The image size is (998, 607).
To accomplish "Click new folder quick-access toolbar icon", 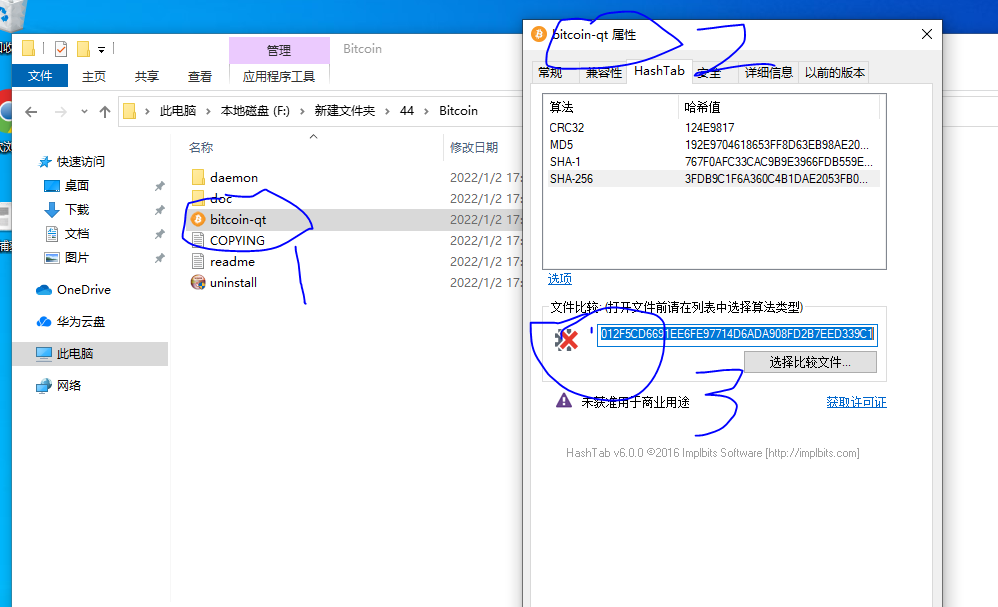I will point(83,49).
